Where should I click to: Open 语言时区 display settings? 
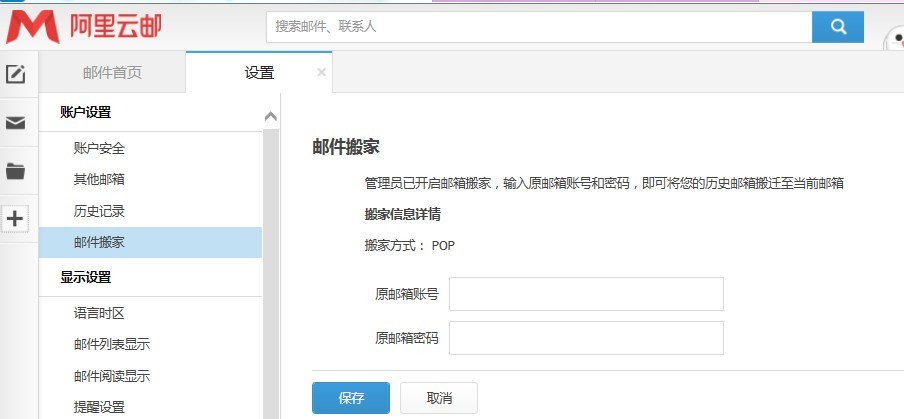99,313
